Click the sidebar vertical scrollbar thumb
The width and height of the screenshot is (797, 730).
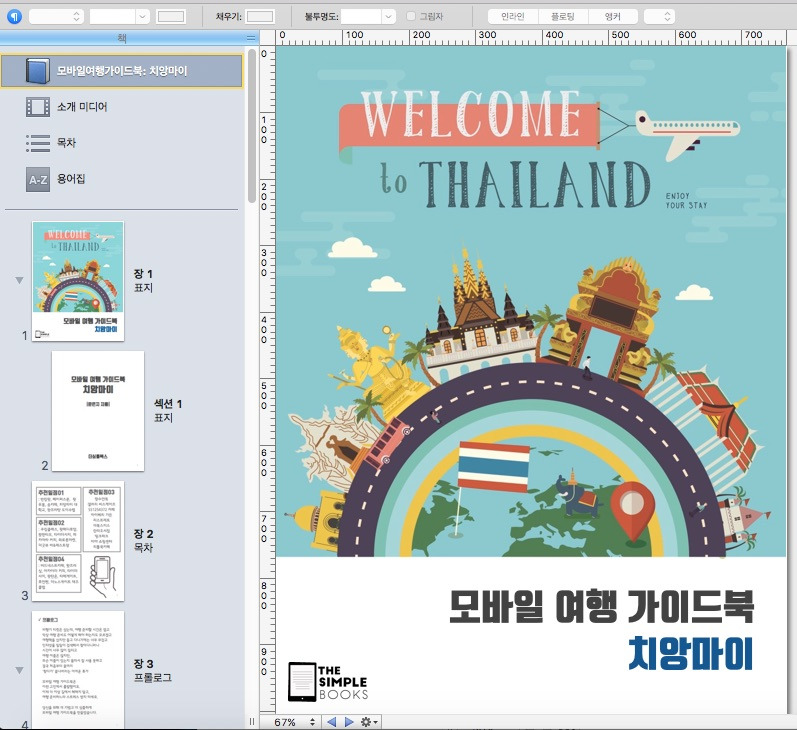click(x=252, y=126)
